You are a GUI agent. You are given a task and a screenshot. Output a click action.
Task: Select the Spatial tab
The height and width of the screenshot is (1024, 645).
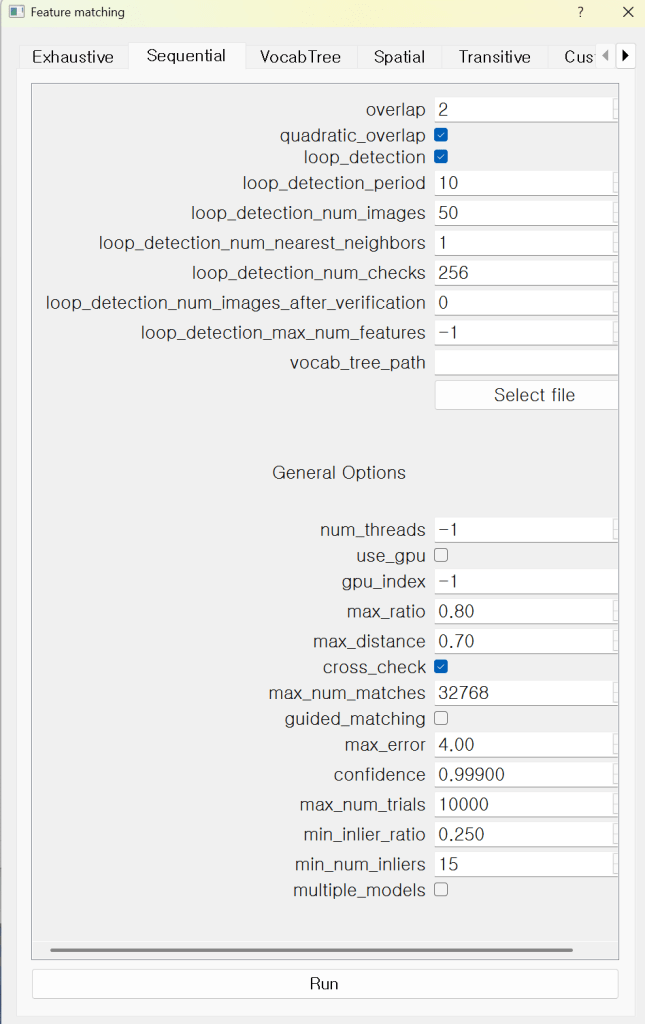point(399,57)
